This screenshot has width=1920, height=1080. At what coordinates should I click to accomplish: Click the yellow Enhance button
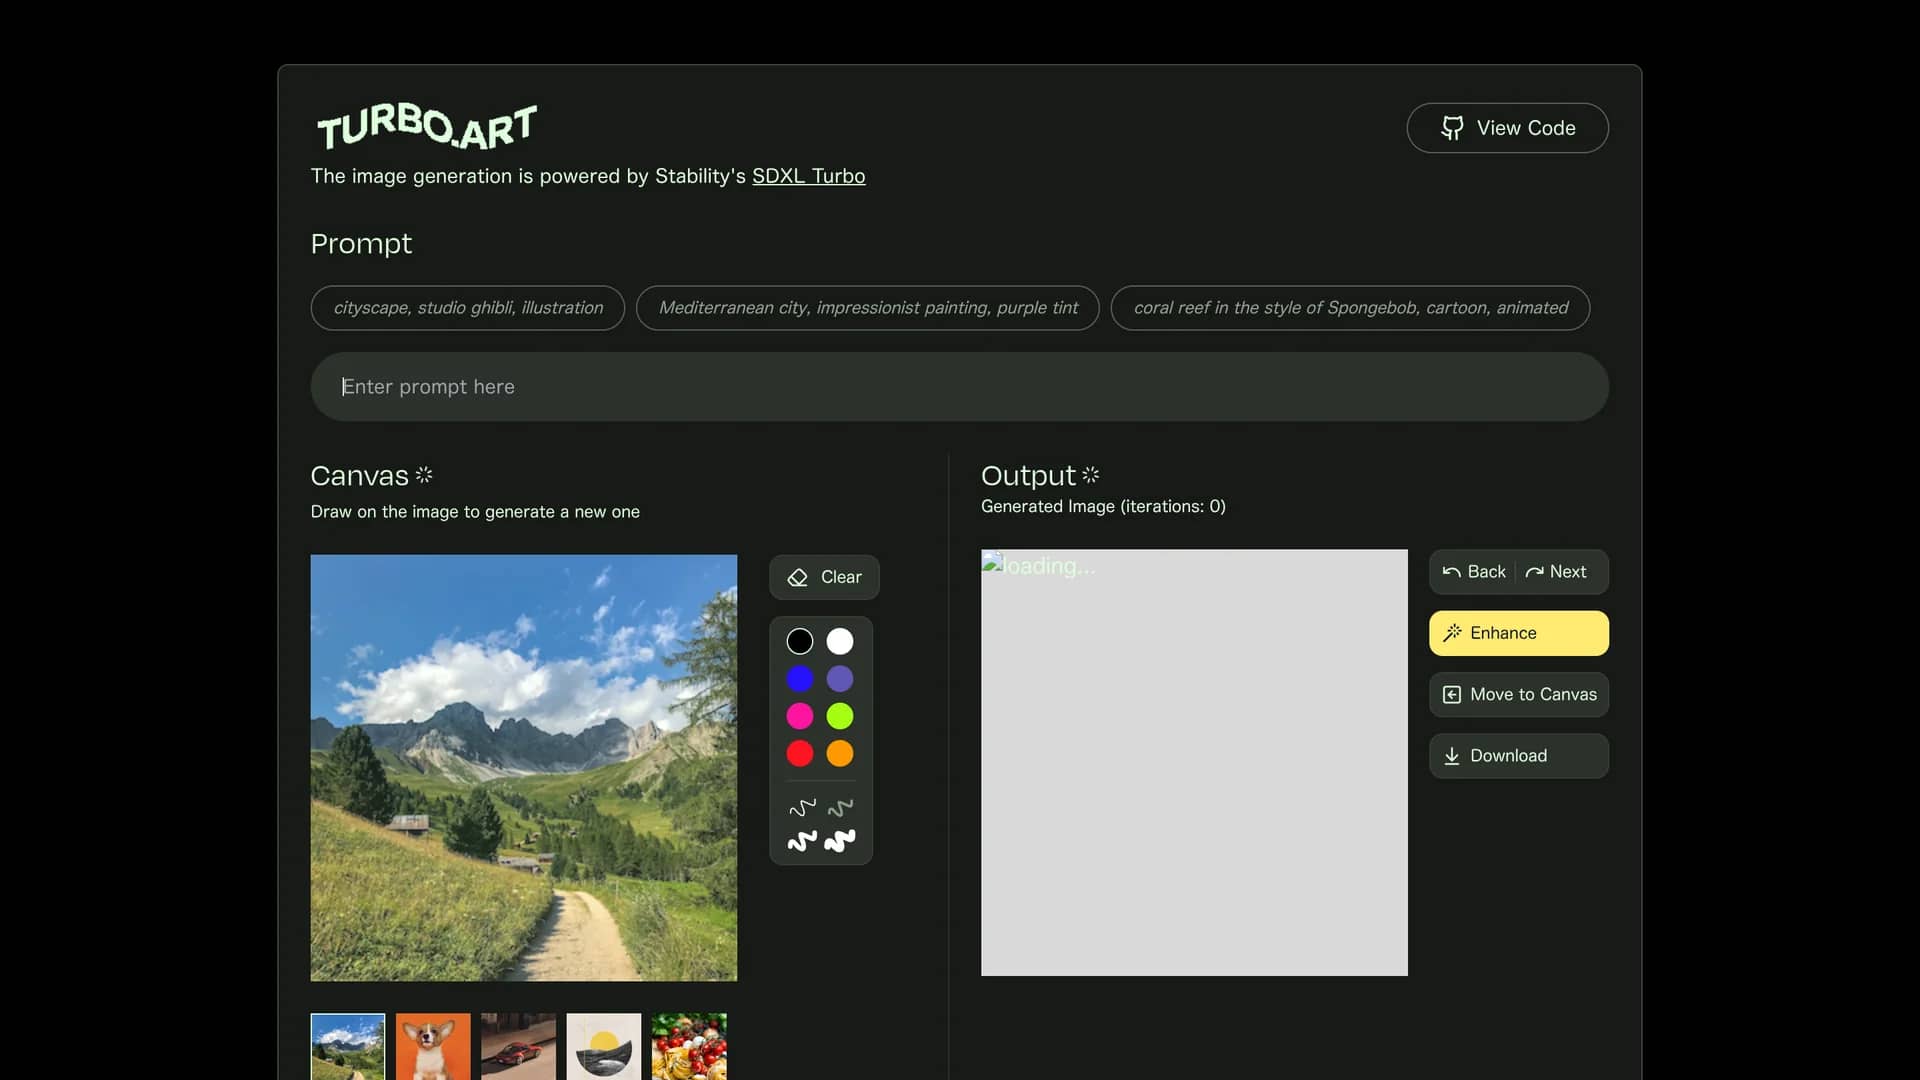(1518, 633)
